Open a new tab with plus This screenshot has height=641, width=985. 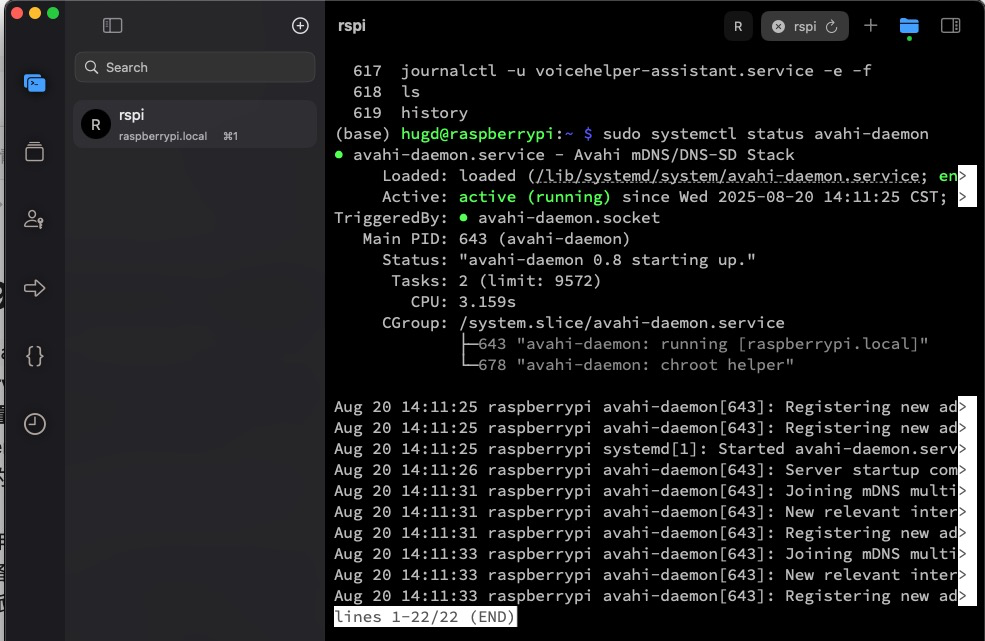tap(871, 26)
